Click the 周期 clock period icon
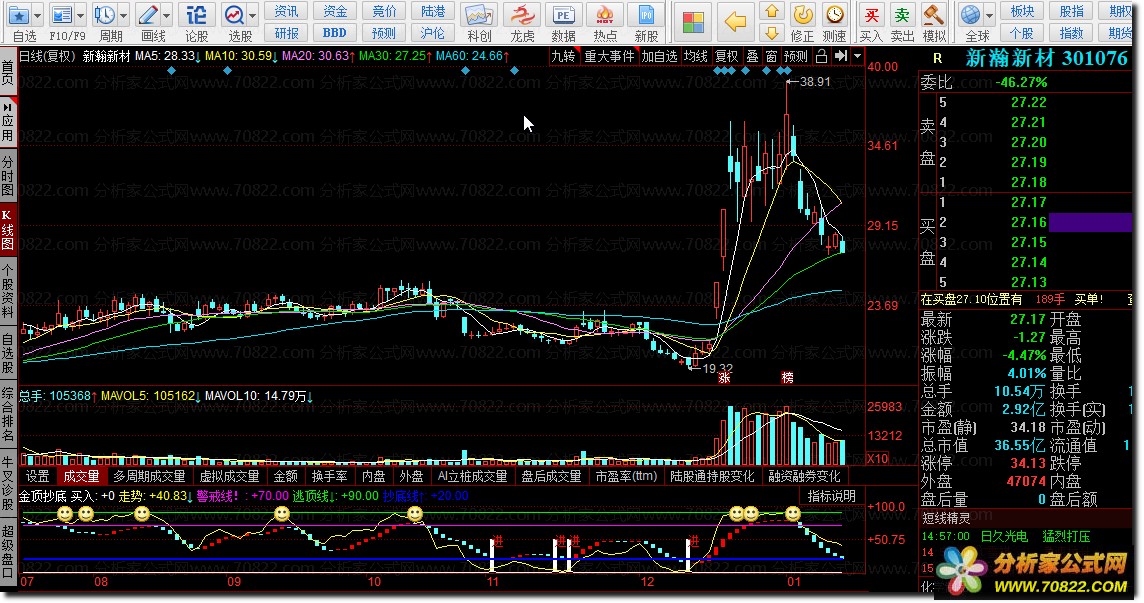 105,15
